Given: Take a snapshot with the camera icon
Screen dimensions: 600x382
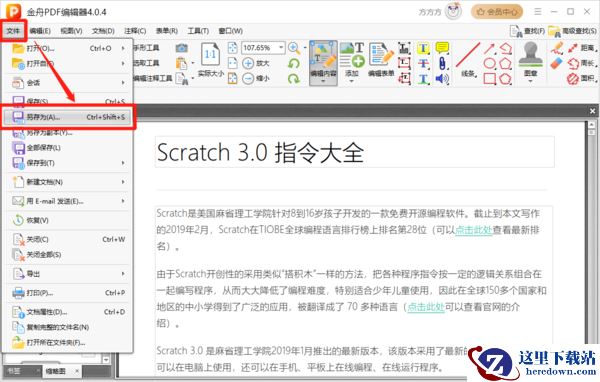Looking at the screenshot, I should pyautogui.click(x=182, y=47).
